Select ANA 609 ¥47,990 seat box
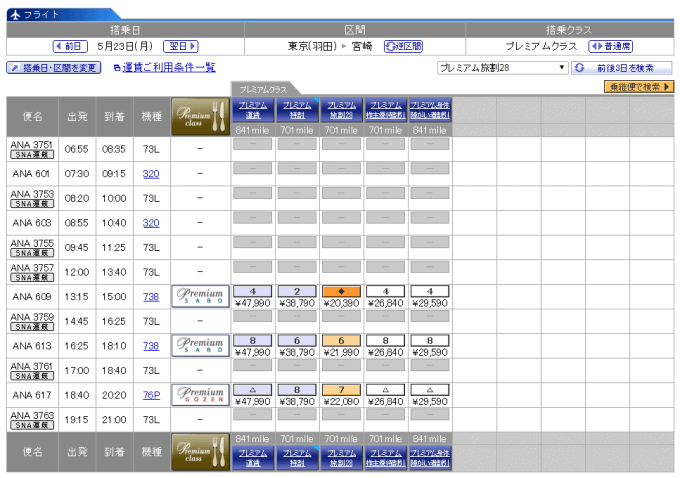 tap(253, 291)
